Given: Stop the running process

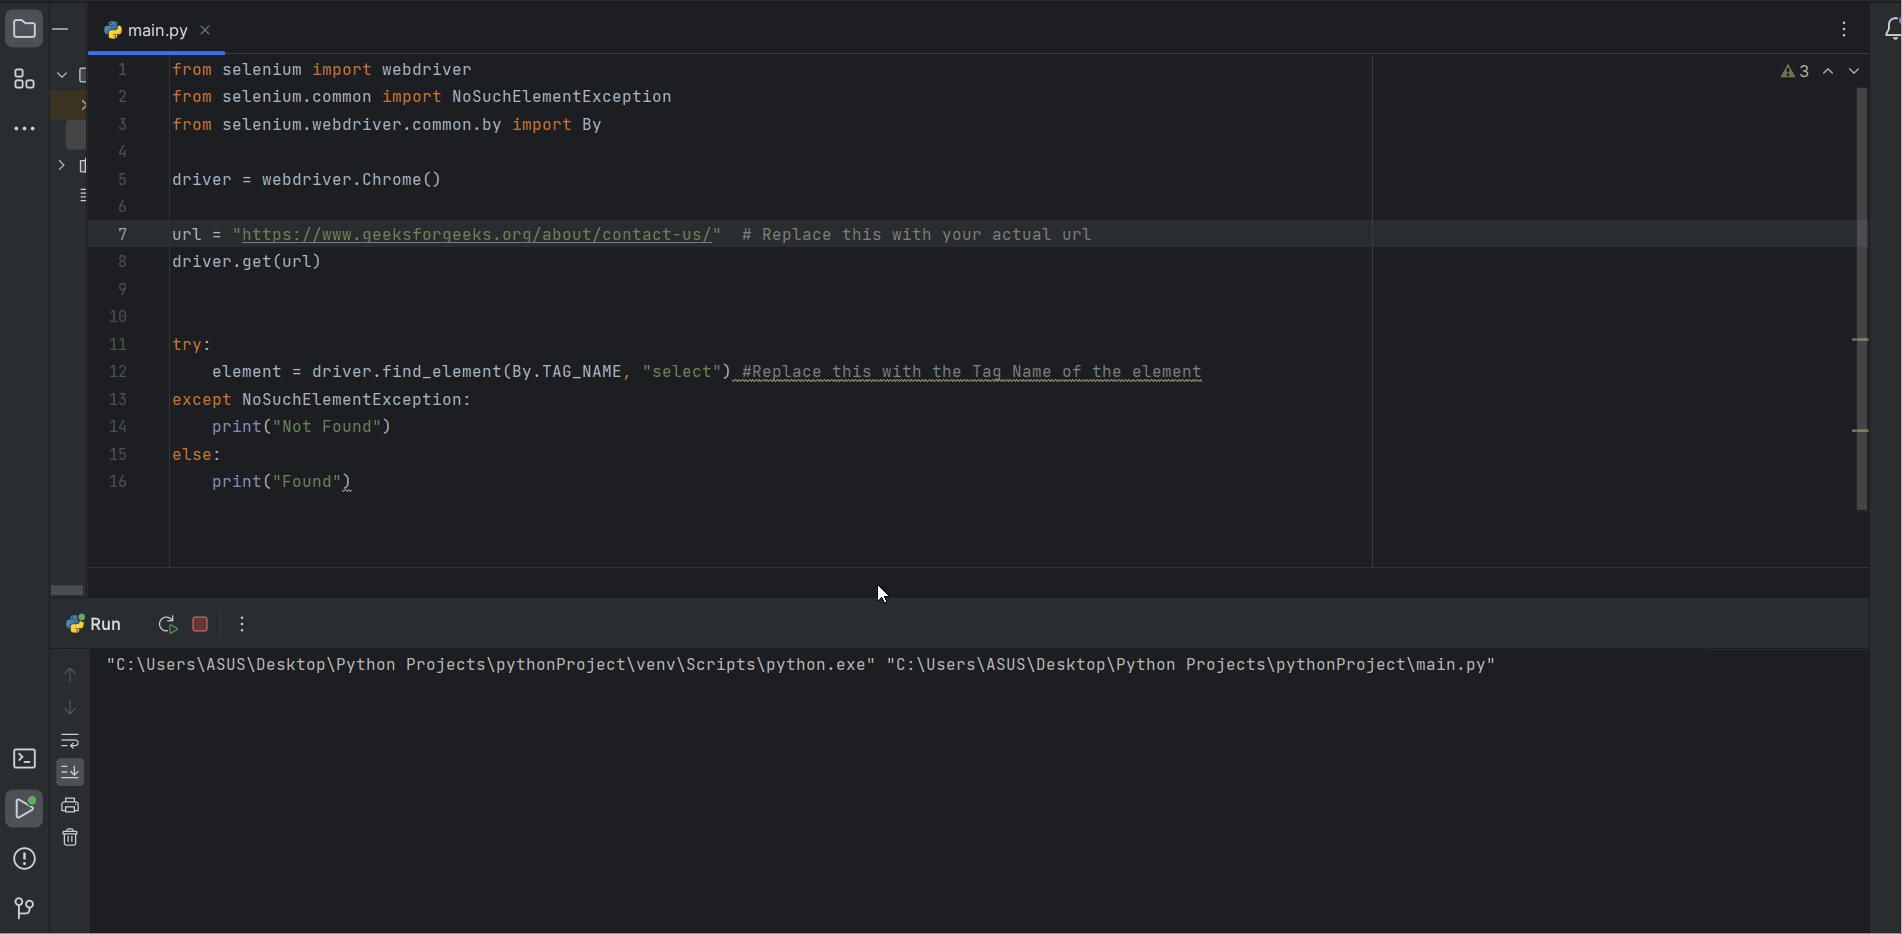Looking at the screenshot, I should coord(200,625).
